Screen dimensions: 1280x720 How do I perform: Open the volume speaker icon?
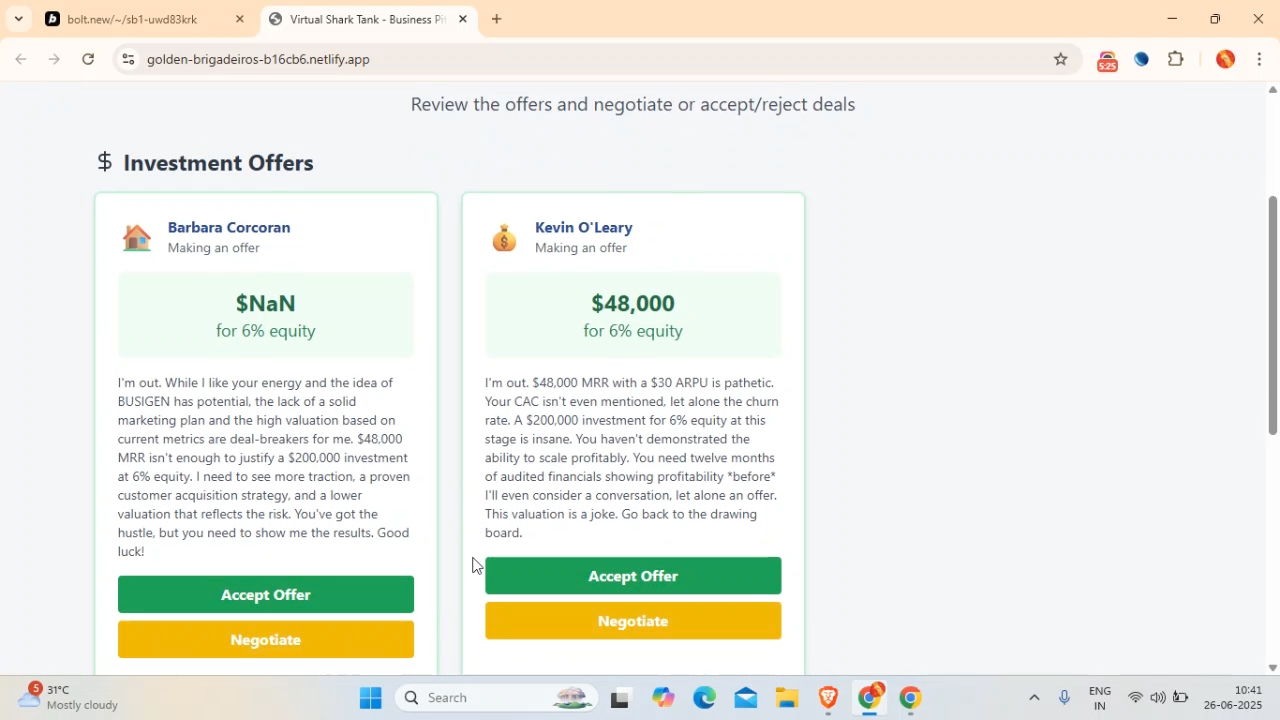1158,698
